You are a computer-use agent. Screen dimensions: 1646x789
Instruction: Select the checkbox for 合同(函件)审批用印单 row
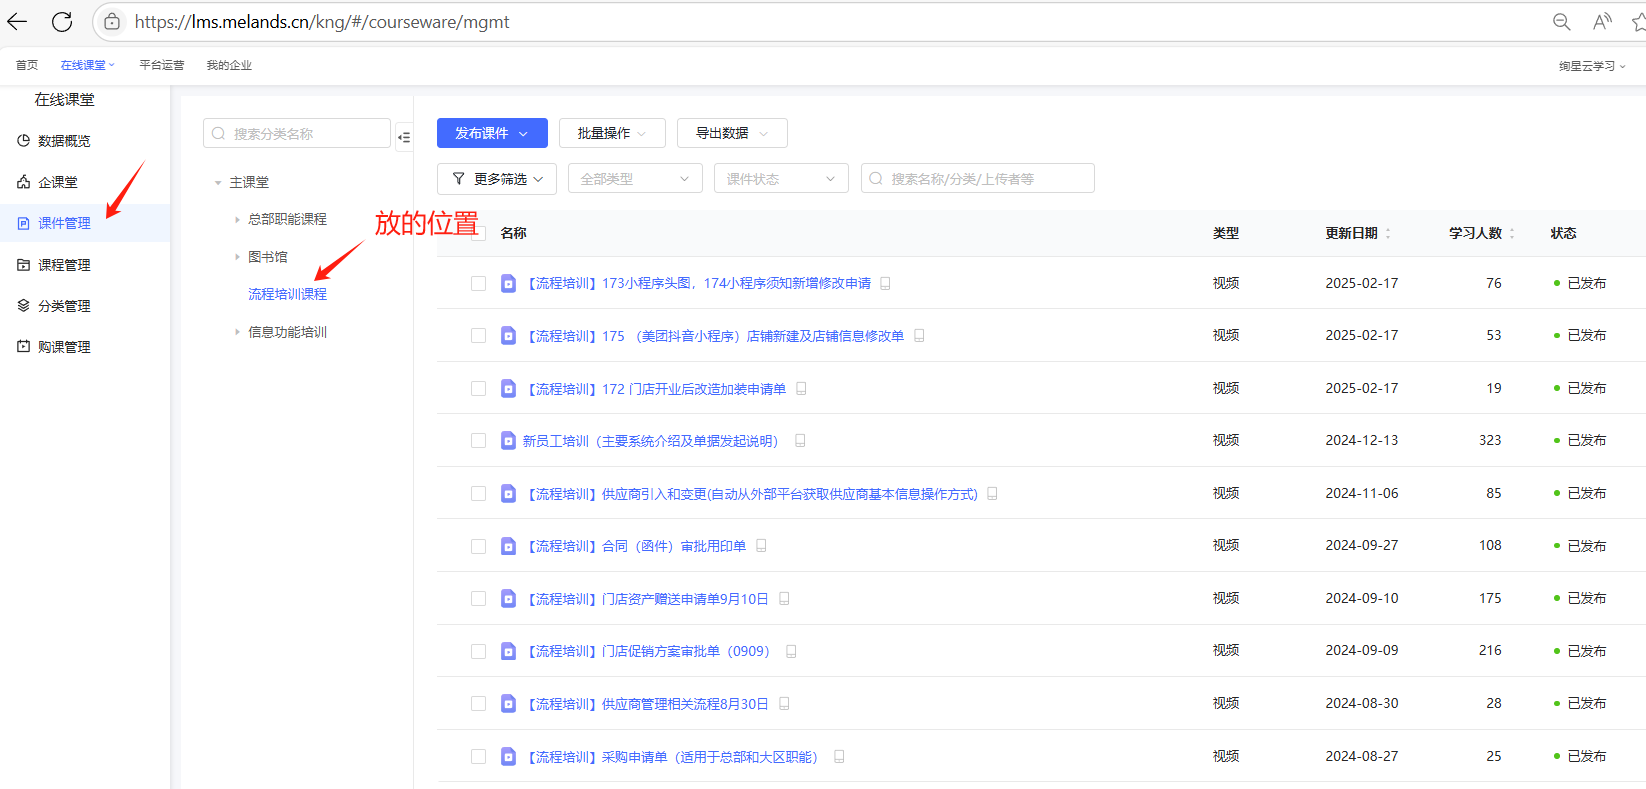(478, 546)
